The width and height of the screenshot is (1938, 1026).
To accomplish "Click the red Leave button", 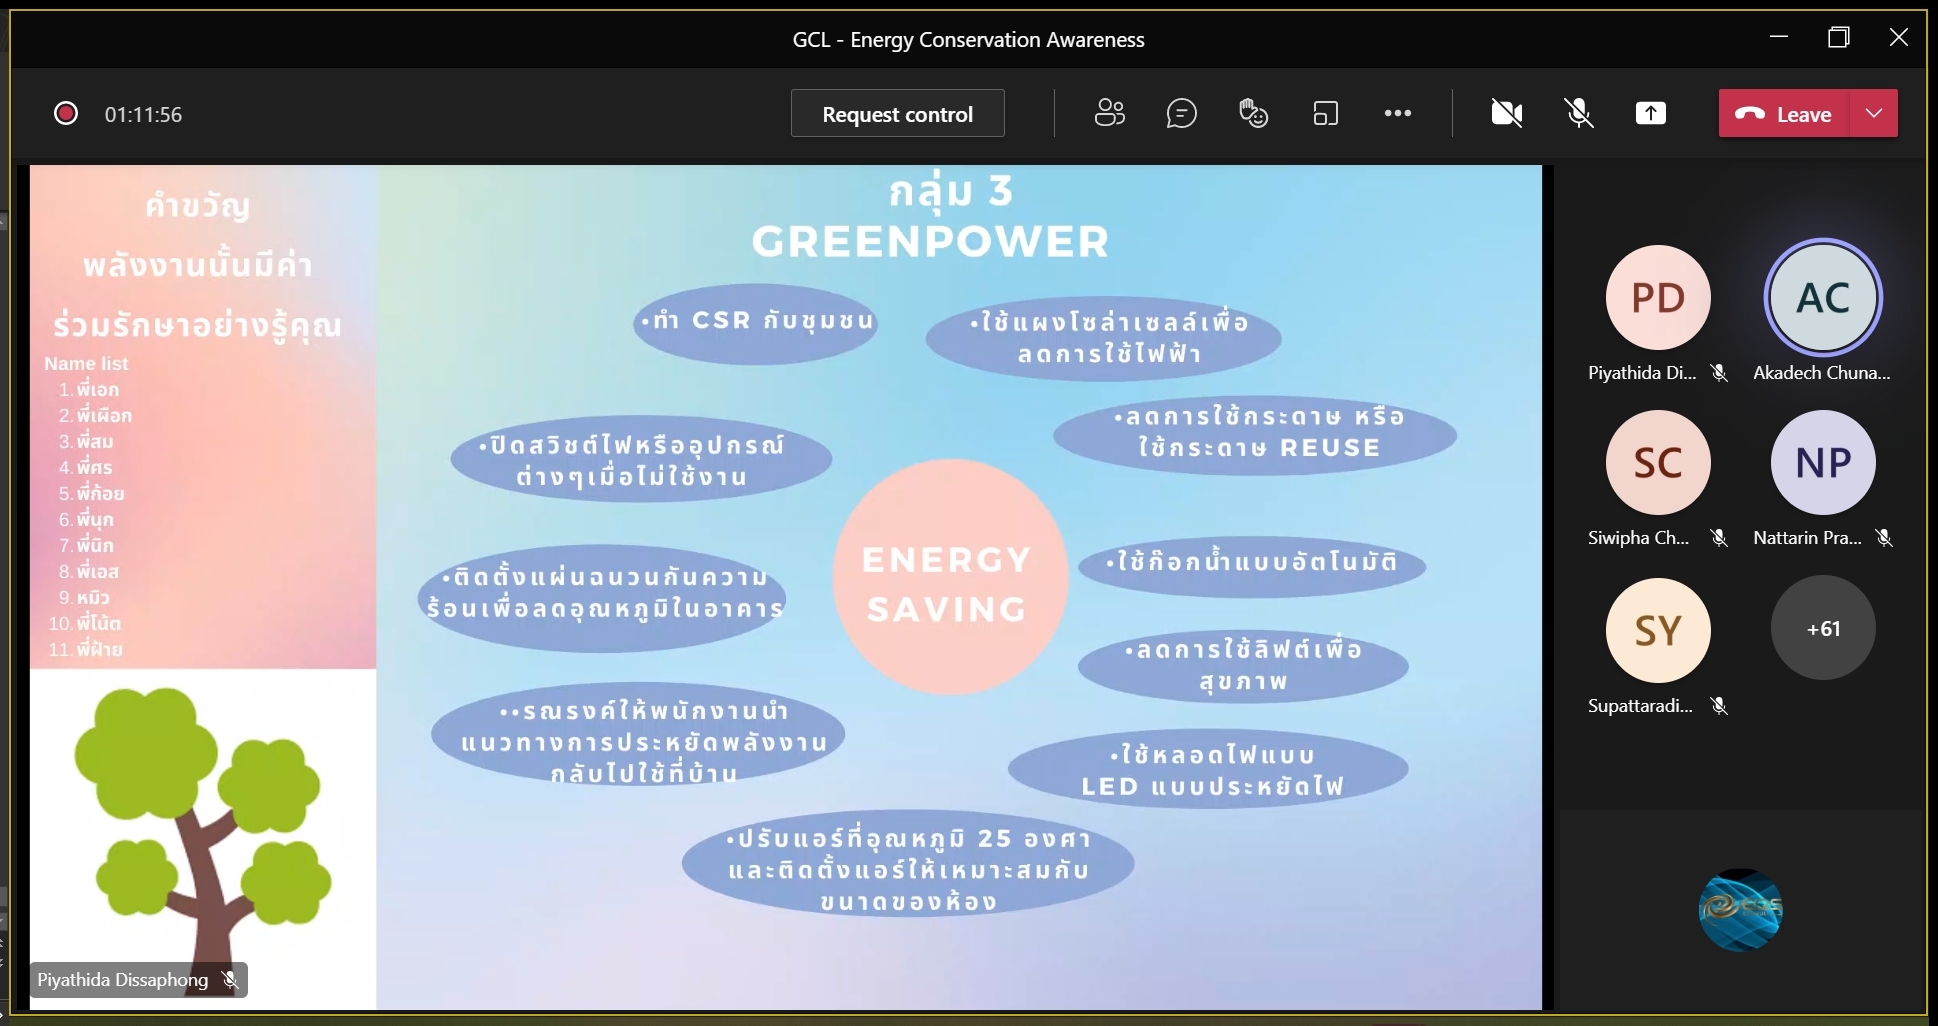I will tap(1784, 113).
